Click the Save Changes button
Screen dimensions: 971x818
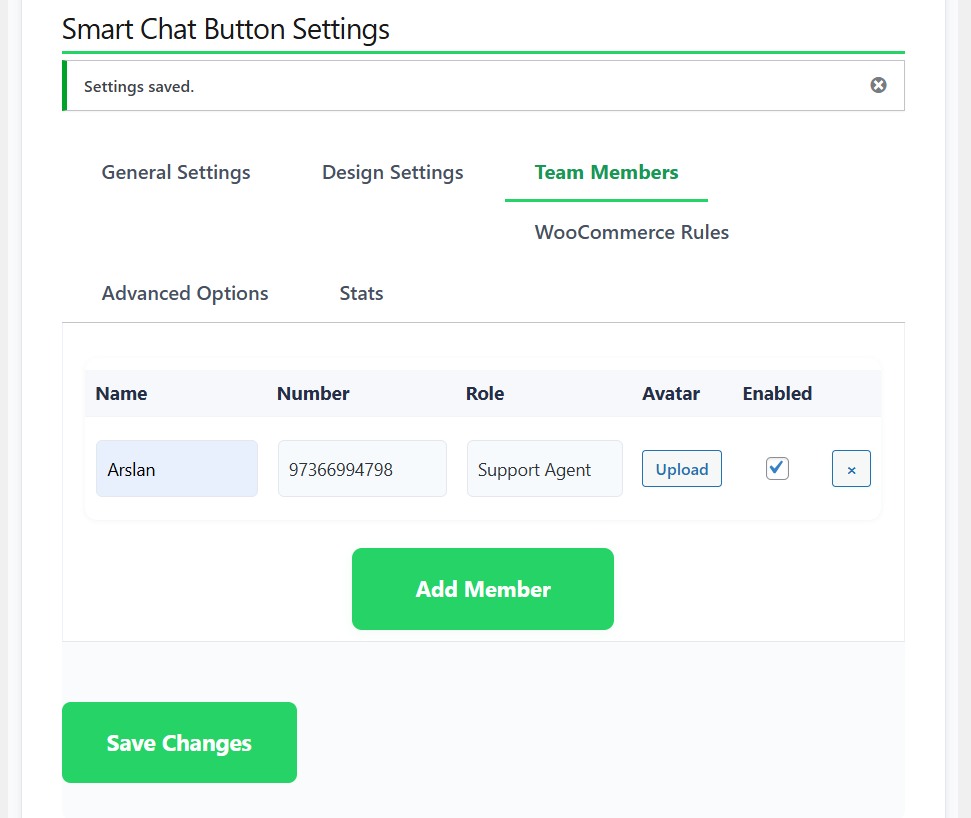click(179, 743)
